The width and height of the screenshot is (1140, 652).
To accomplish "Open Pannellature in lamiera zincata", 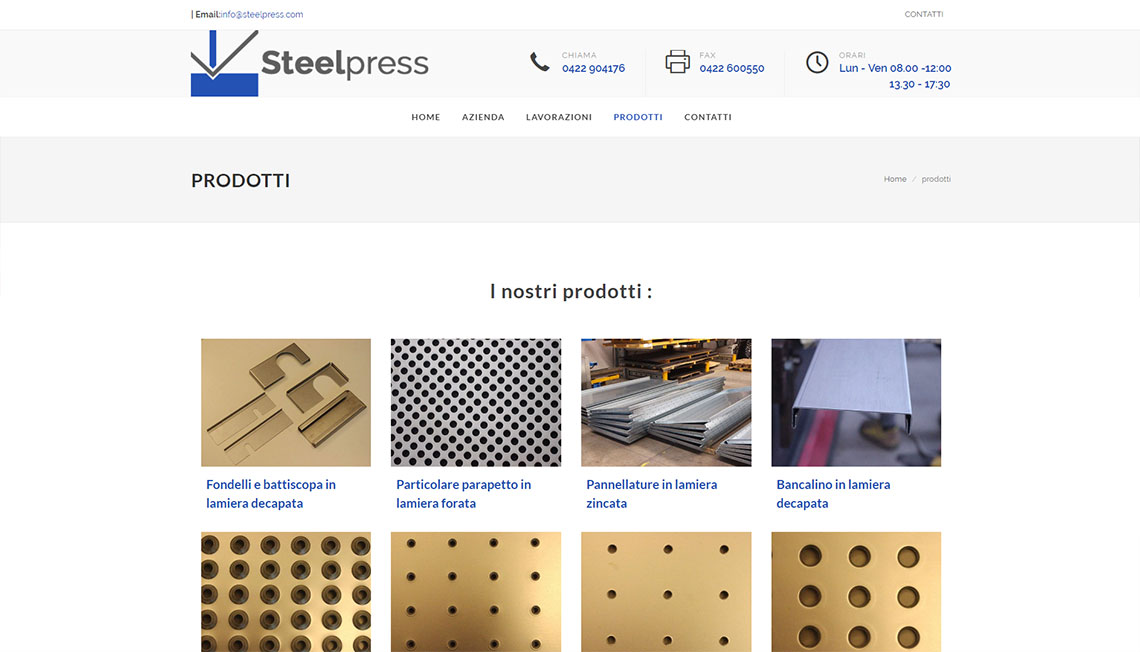I will pyautogui.click(x=652, y=494).
